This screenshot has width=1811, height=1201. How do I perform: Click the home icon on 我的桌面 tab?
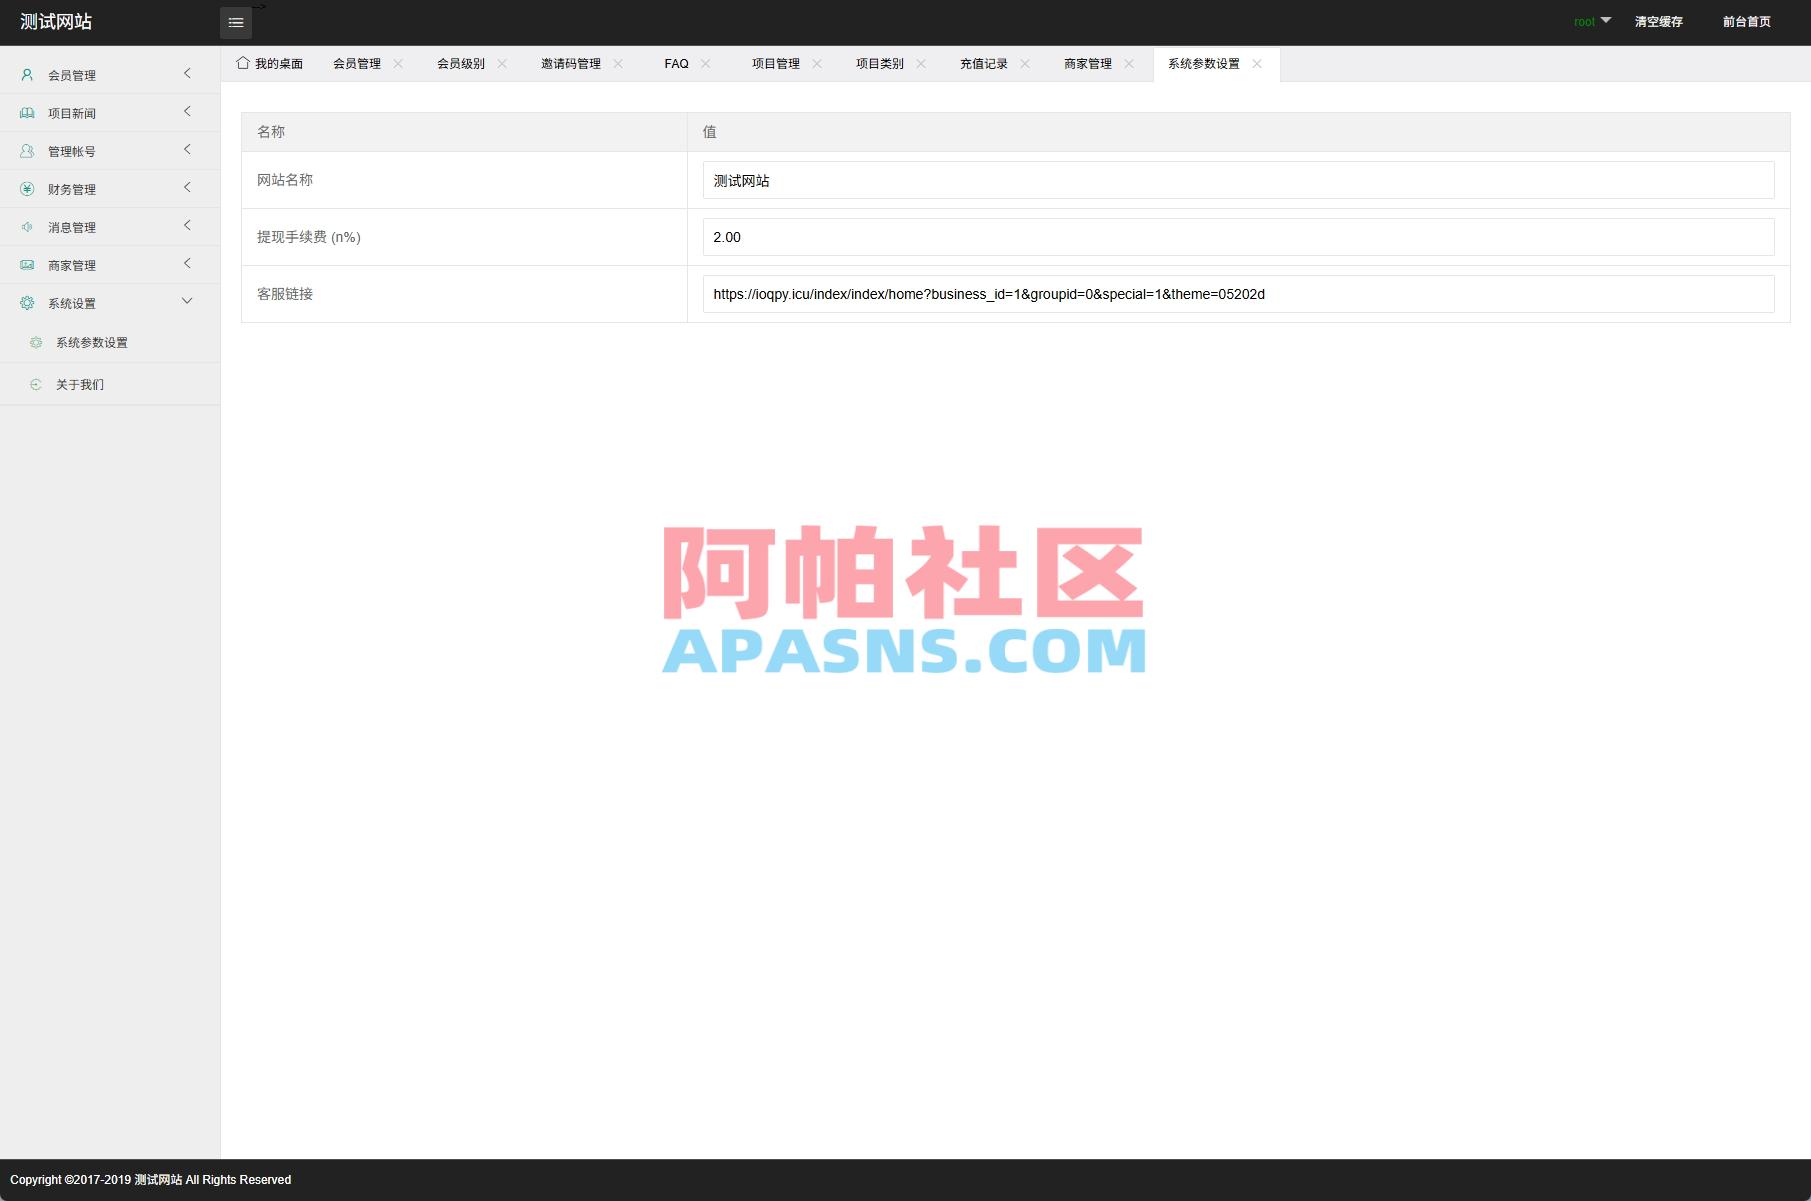[242, 62]
